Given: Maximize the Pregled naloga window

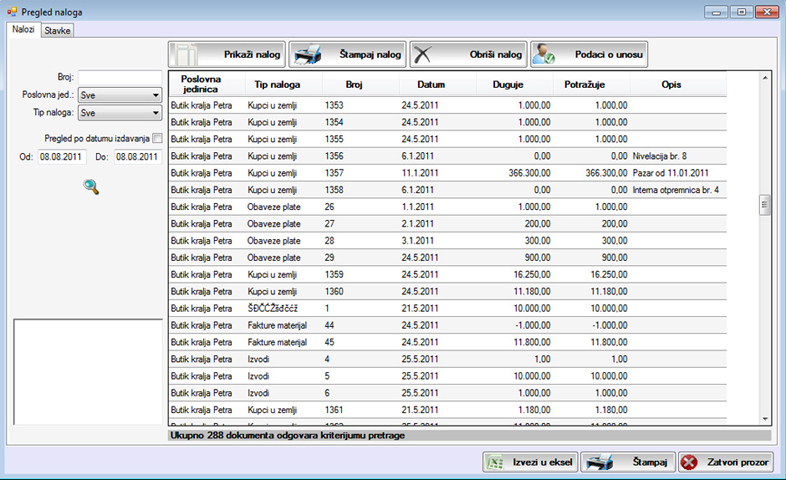Looking at the screenshot, I should 741,12.
